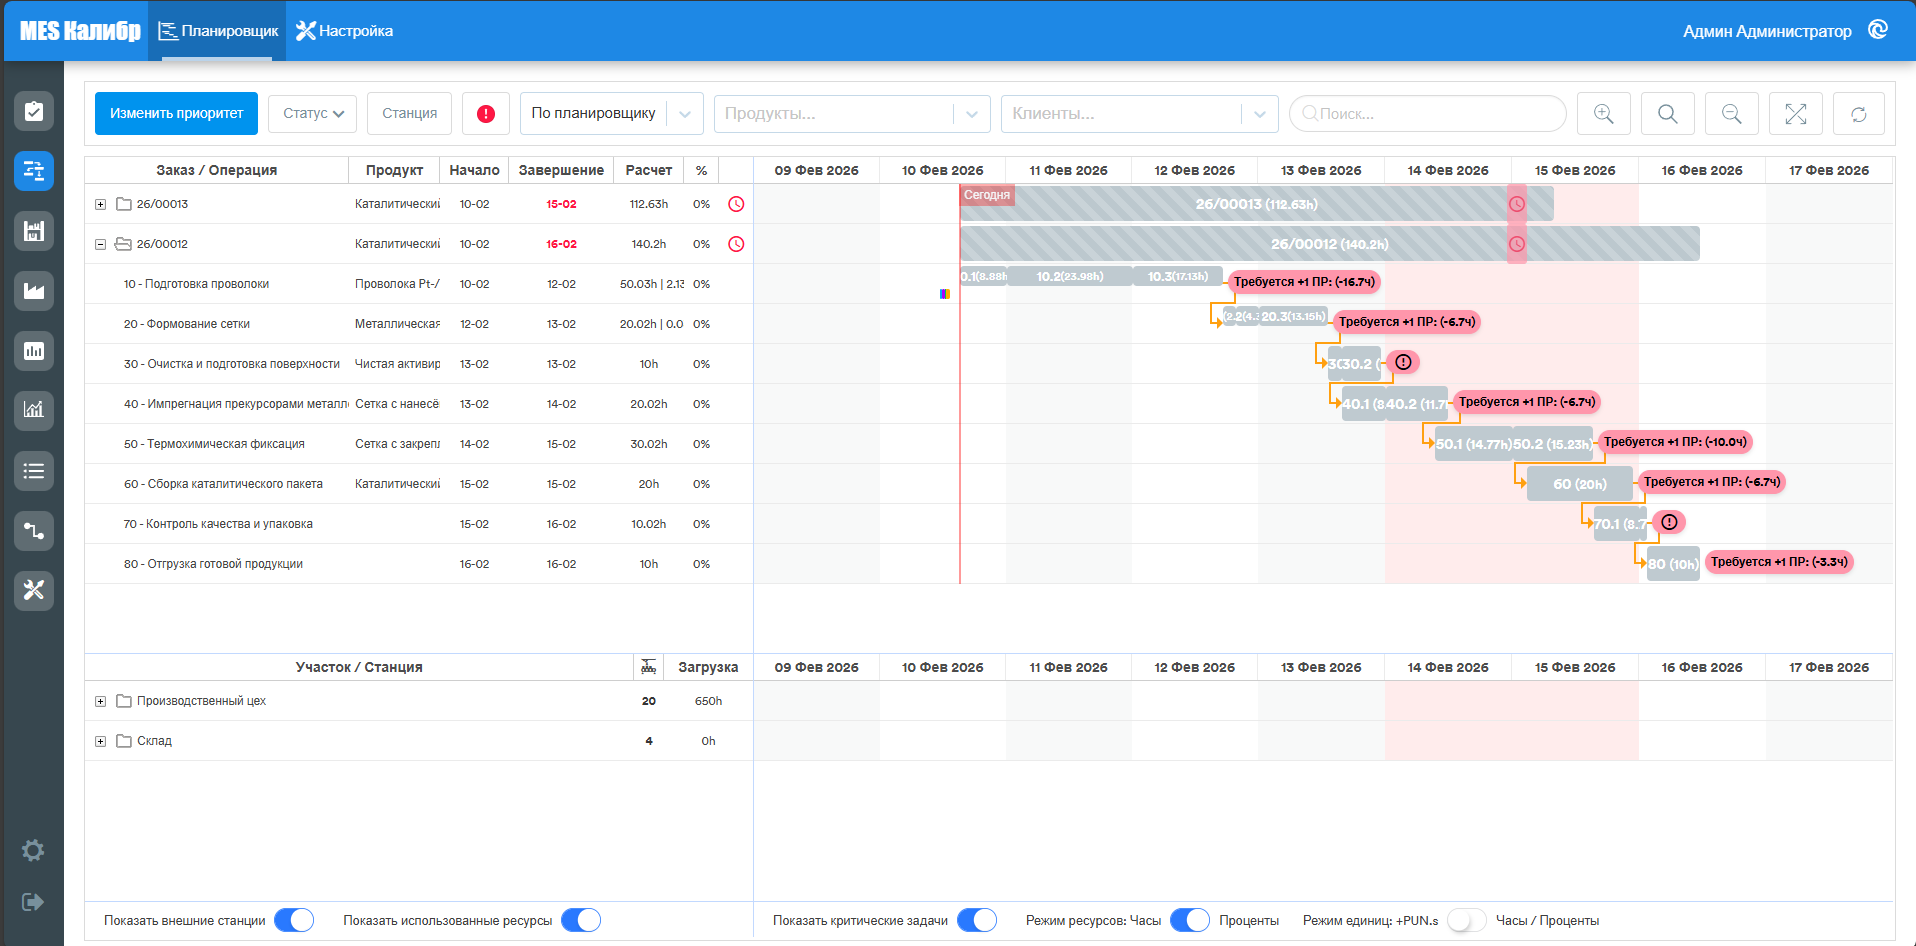Open the Настройка tab

pos(345,31)
